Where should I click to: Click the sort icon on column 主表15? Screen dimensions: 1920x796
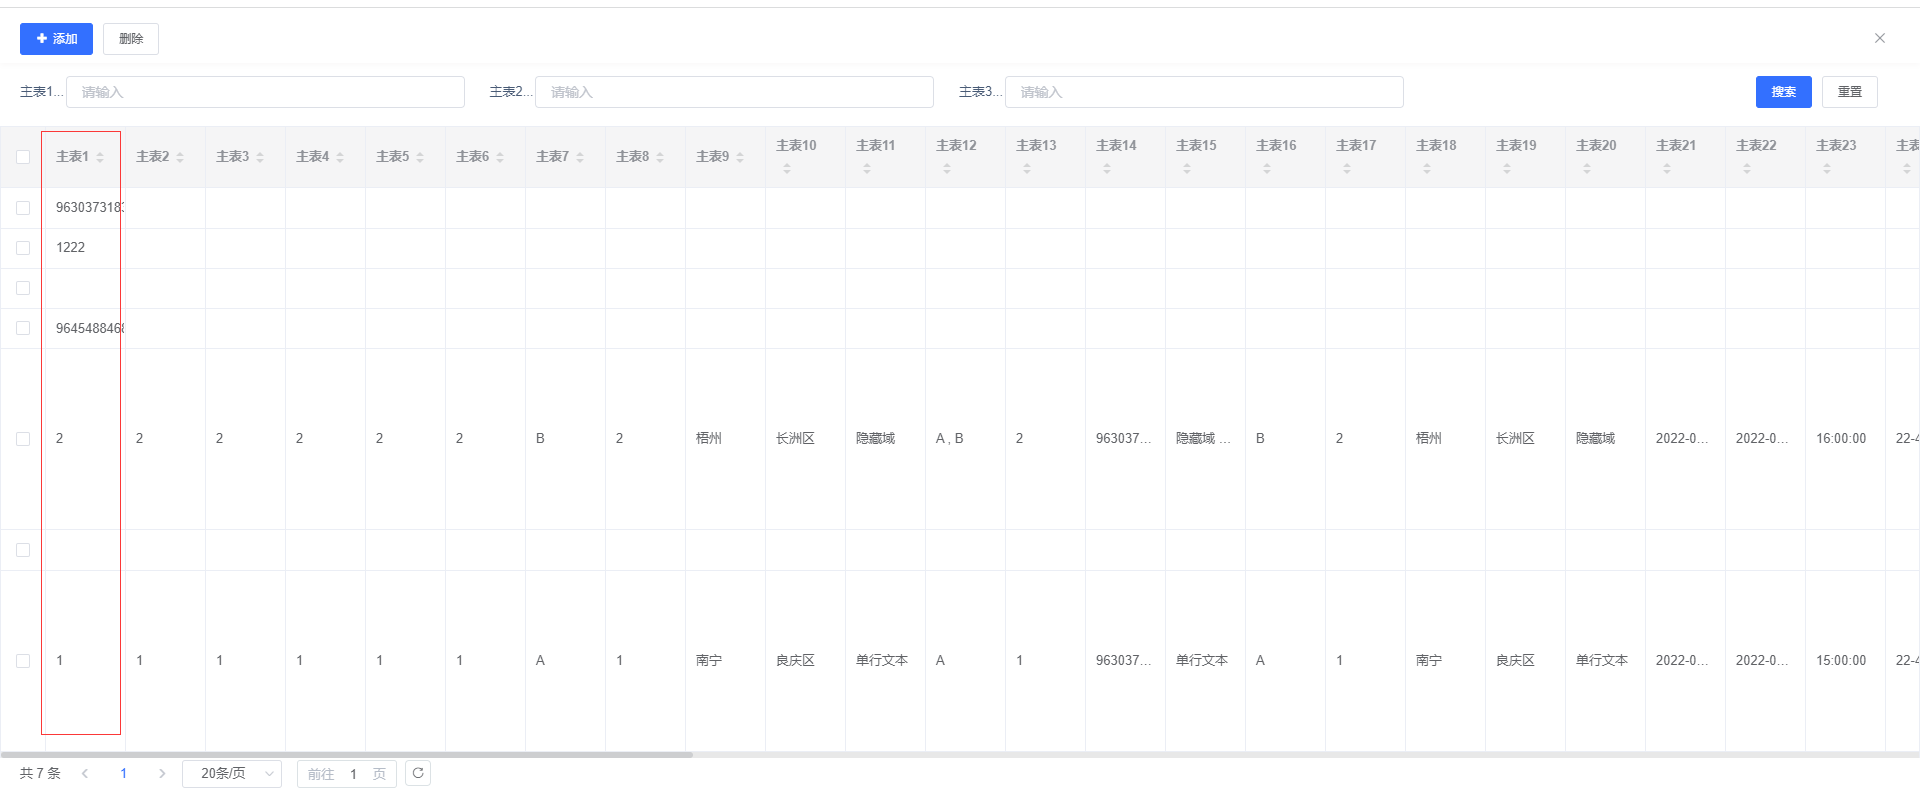coord(1187,169)
